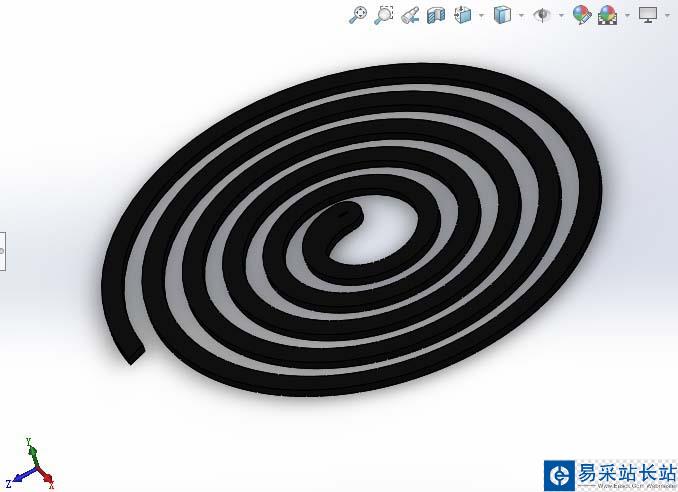
Task: Return to the Previous View
Action: click(410, 16)
